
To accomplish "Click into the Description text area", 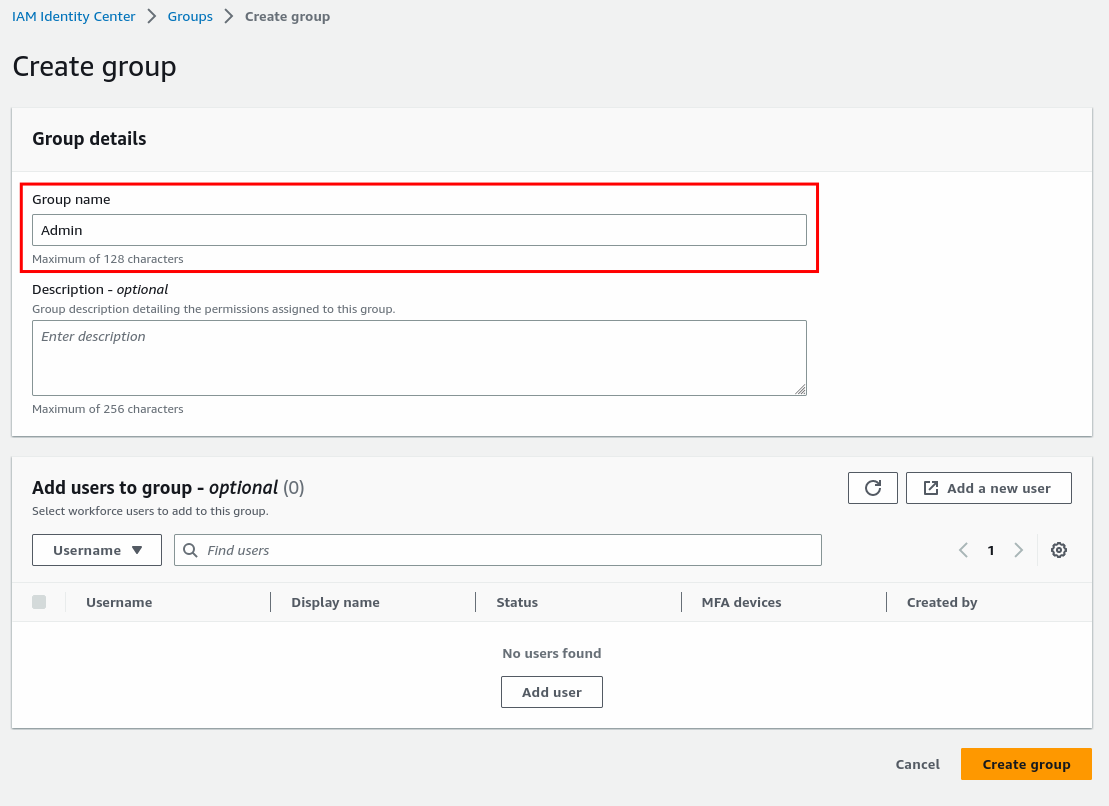I will (x=419, y=357).
